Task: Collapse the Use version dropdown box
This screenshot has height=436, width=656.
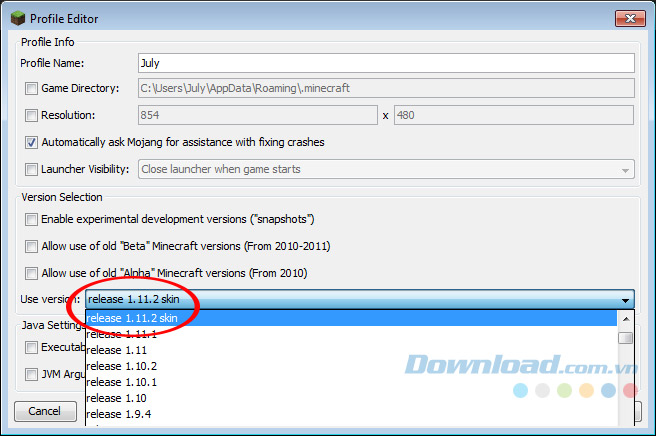Action: (x=360, y=299)
